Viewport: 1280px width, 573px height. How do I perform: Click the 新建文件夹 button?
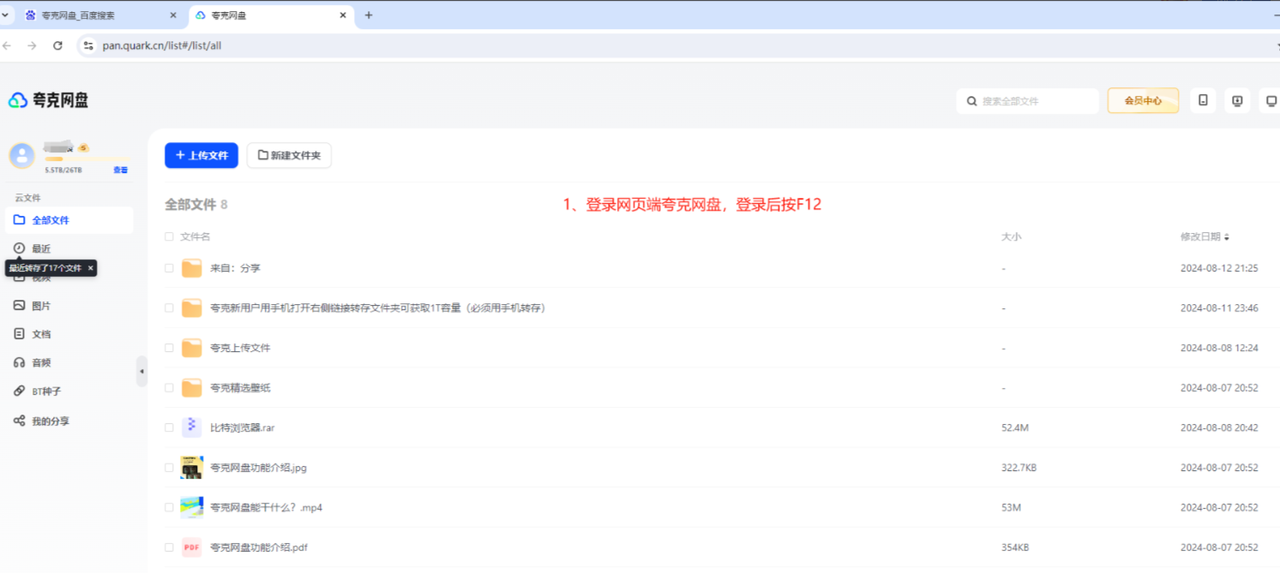pos(289,155)
